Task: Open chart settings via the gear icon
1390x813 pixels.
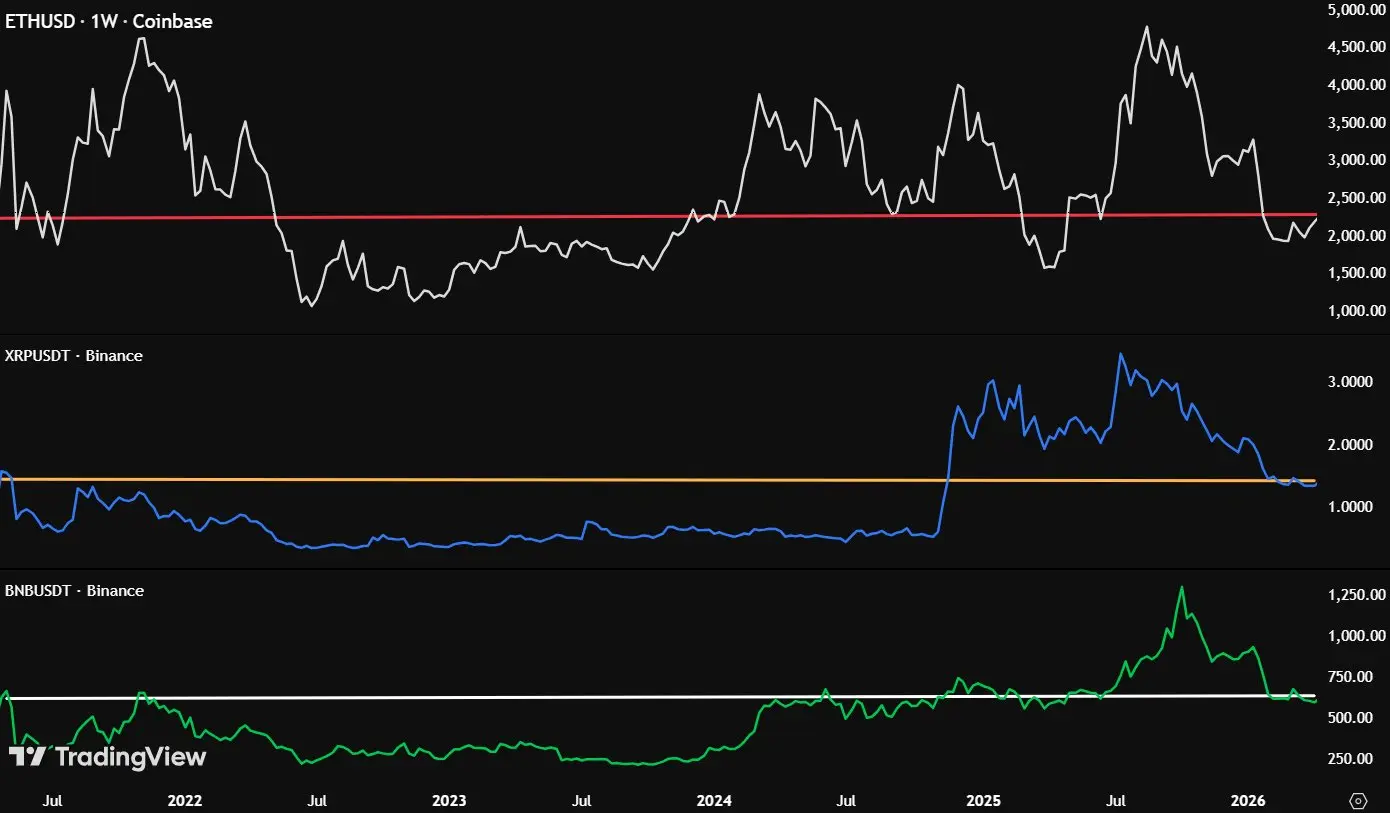Action: (1358, 801)
